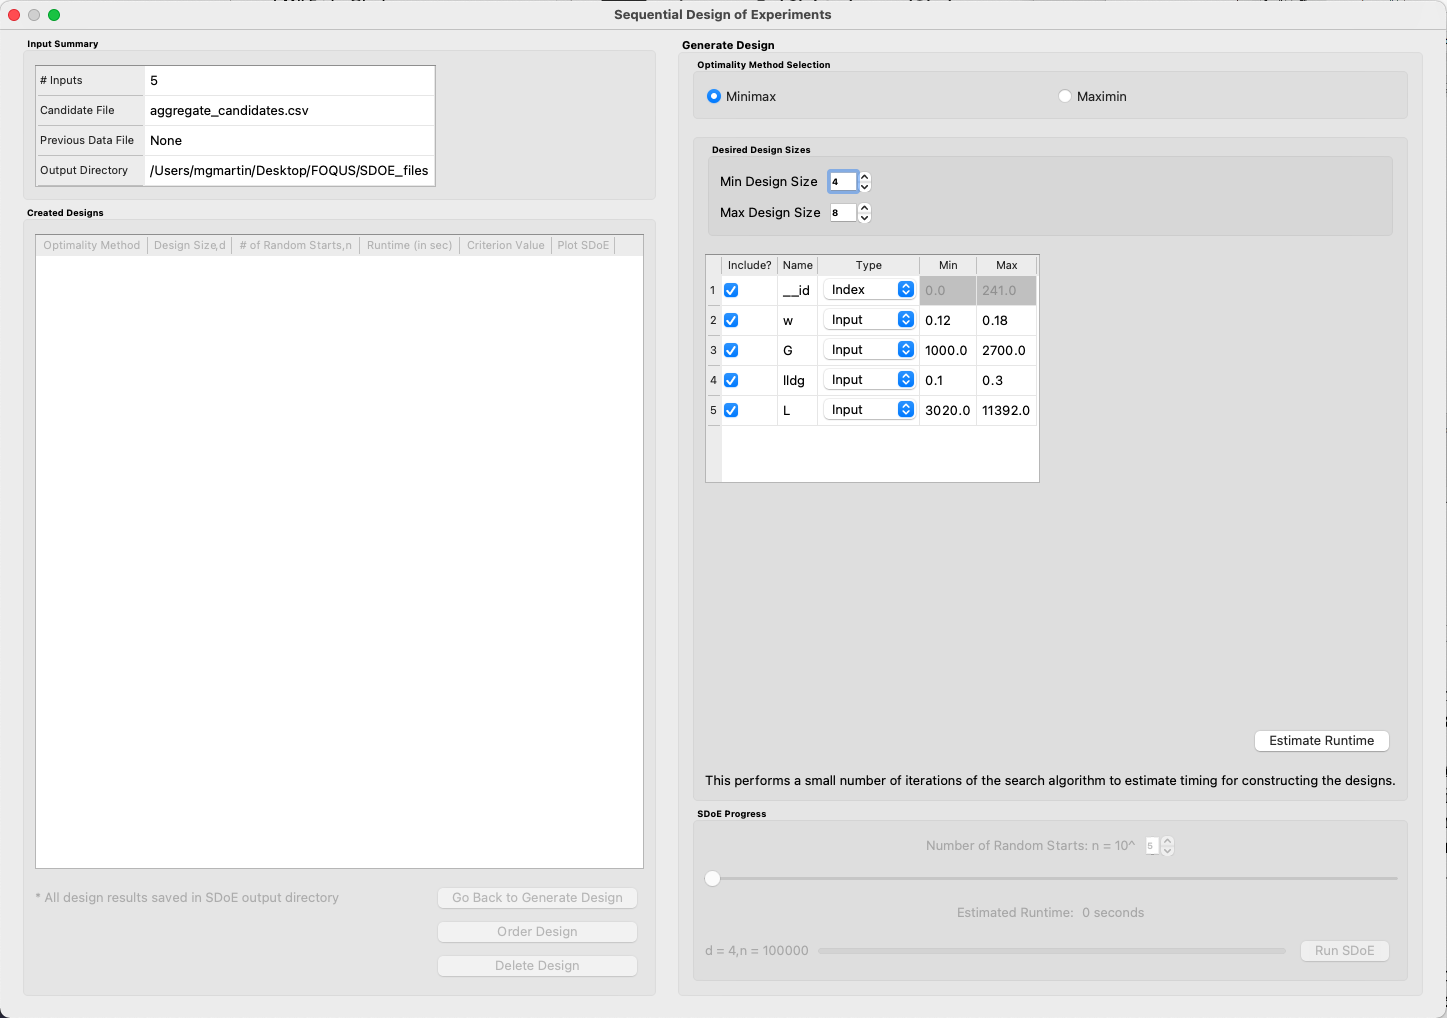Select the Maximin optimality method
This screenshot has height=1018, width=1447.
[1065, 96]
